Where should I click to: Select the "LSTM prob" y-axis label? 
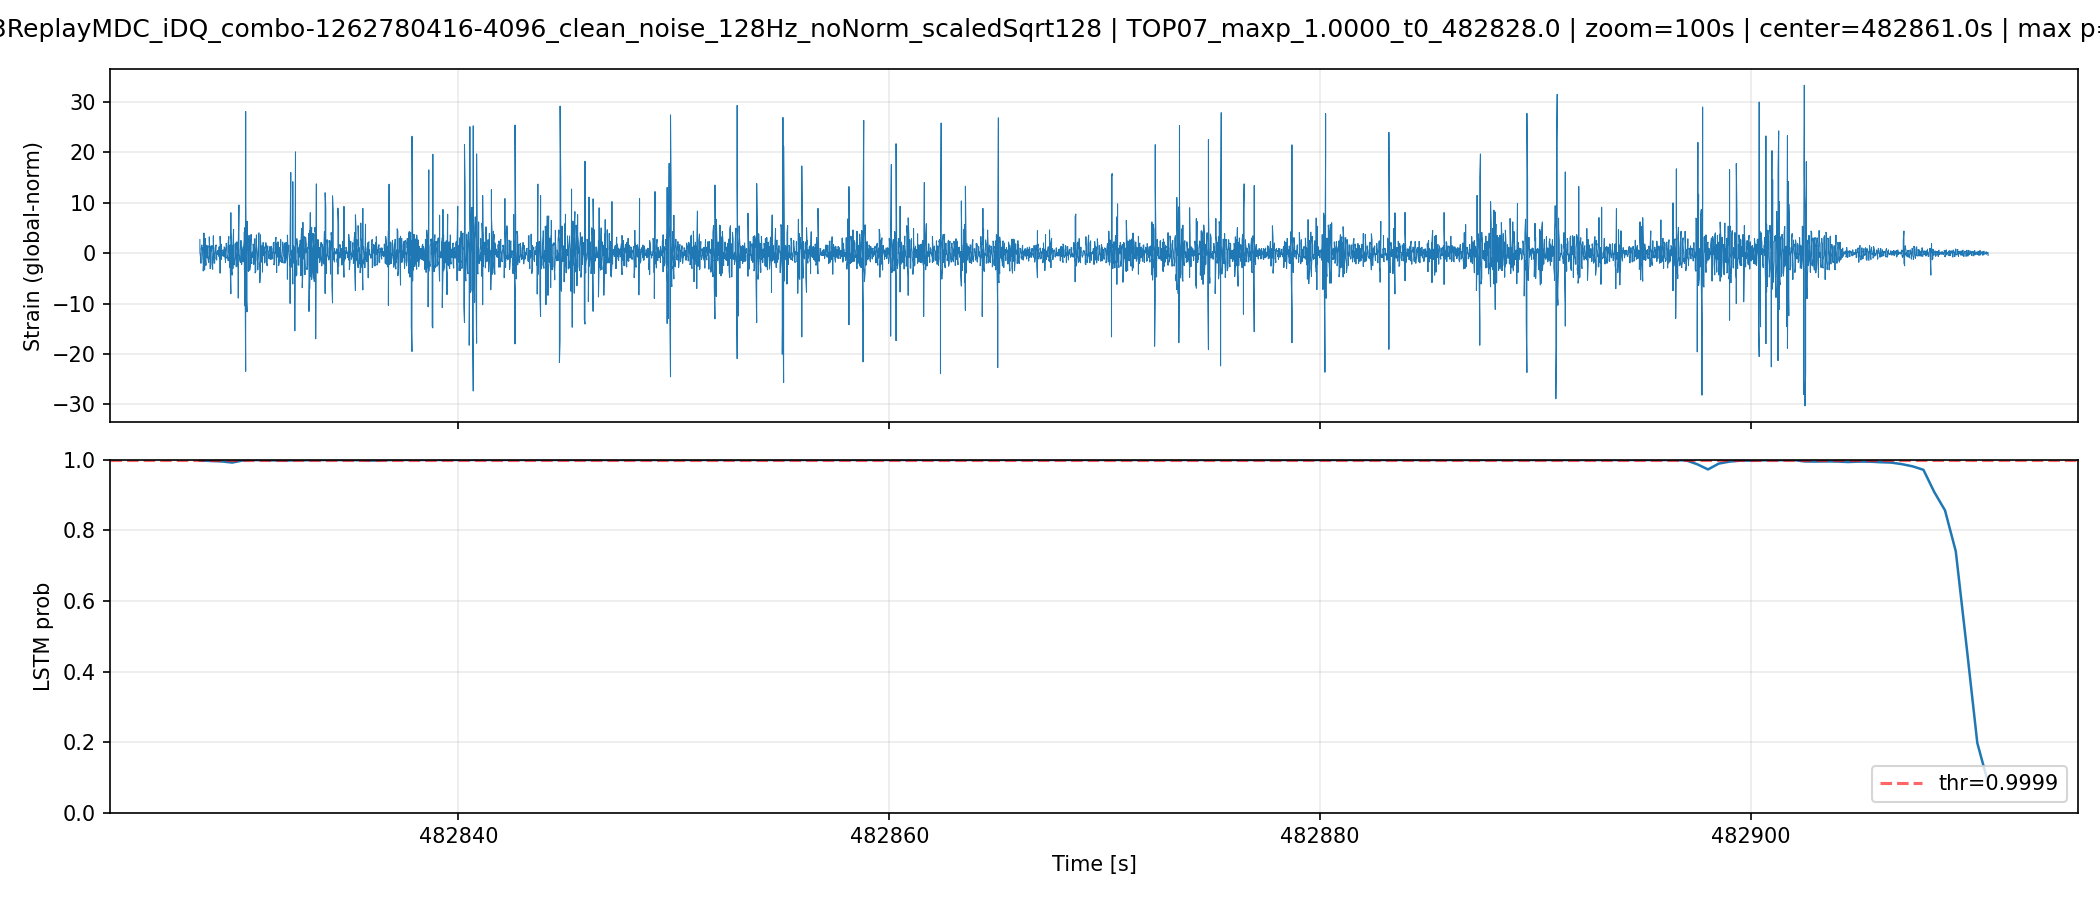(42, 637)
